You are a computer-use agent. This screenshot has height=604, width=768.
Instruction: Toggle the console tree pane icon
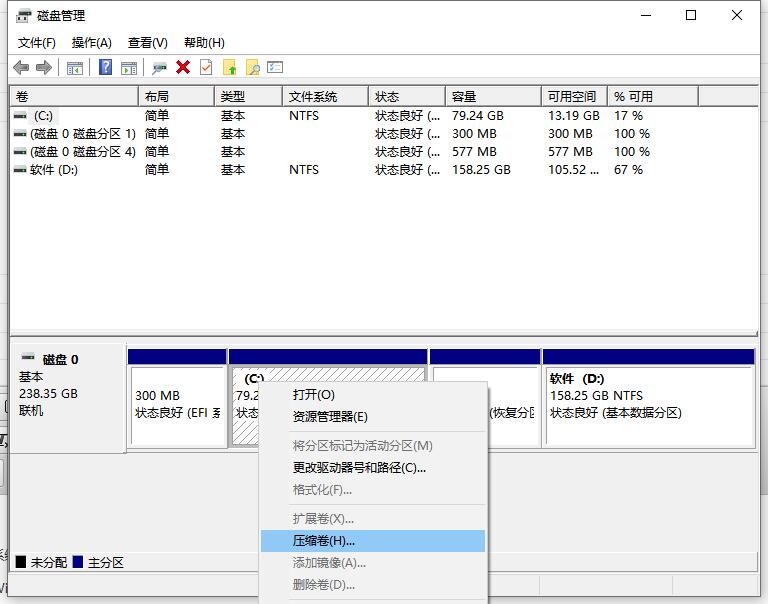tap(75, 68)
